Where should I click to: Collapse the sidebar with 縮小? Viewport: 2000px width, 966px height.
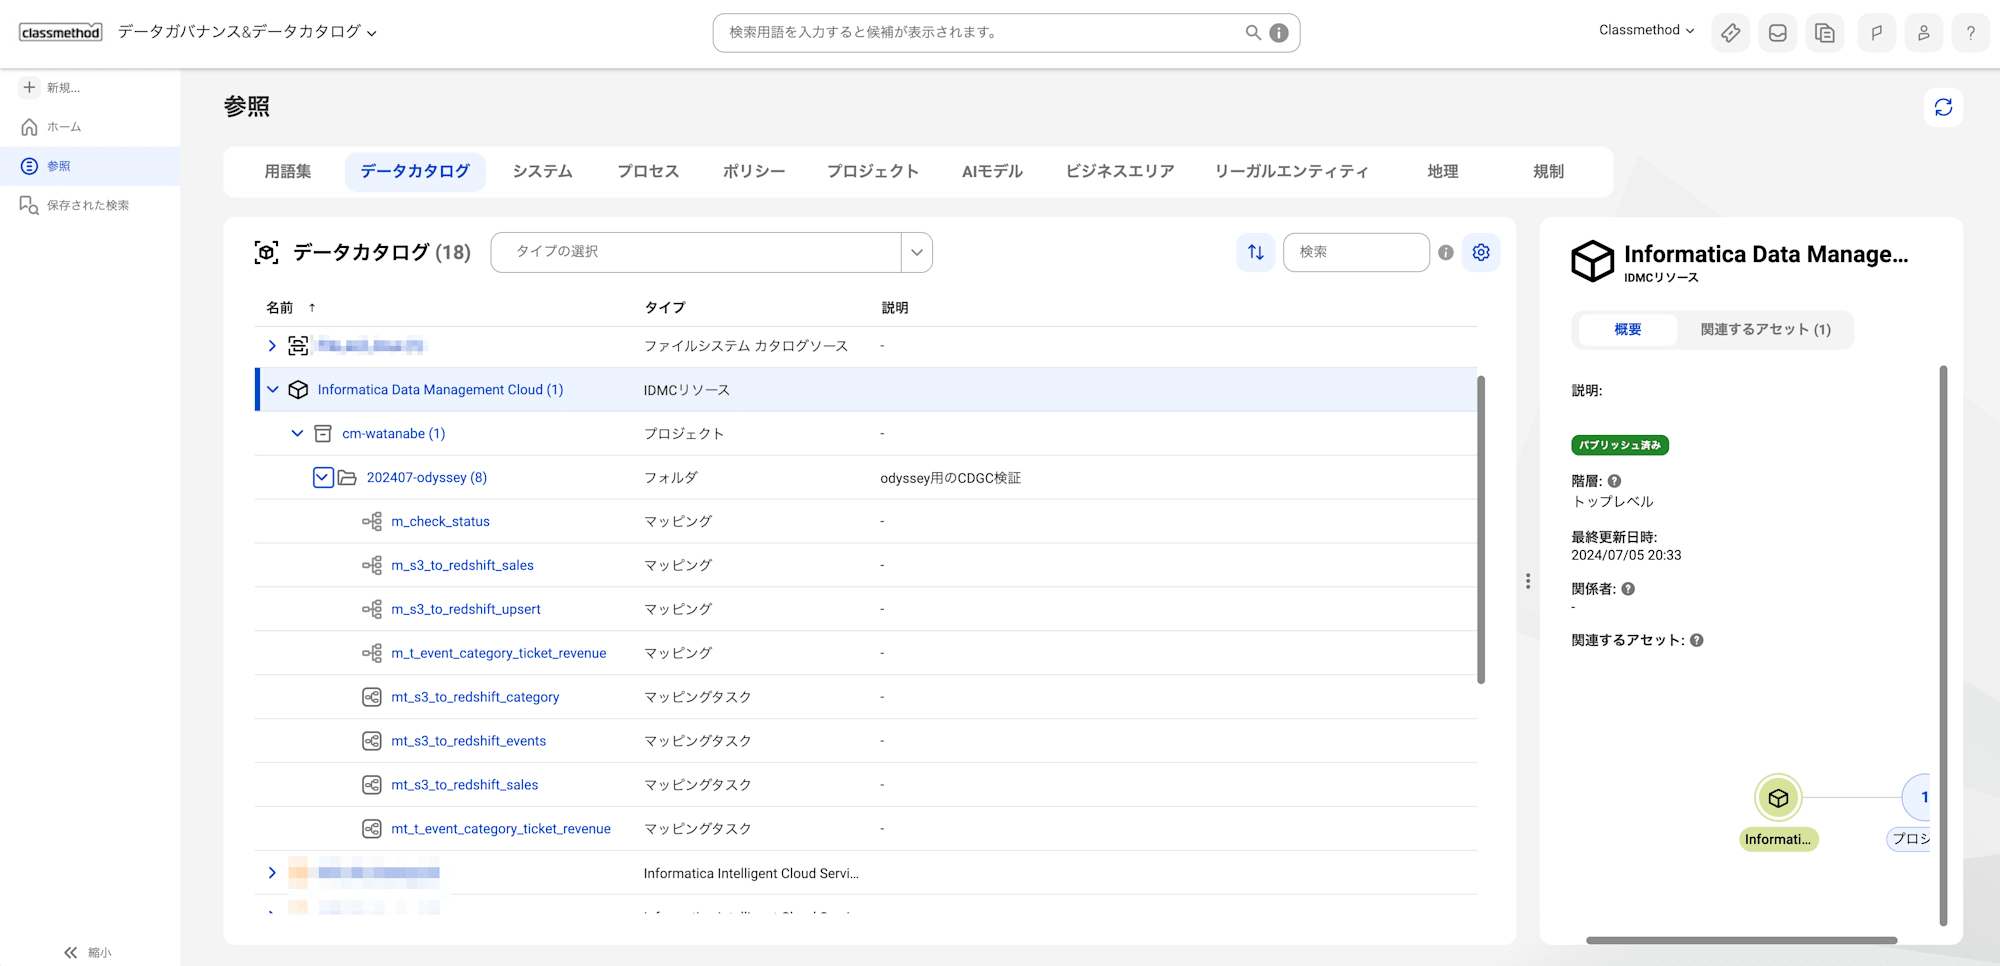88,953
